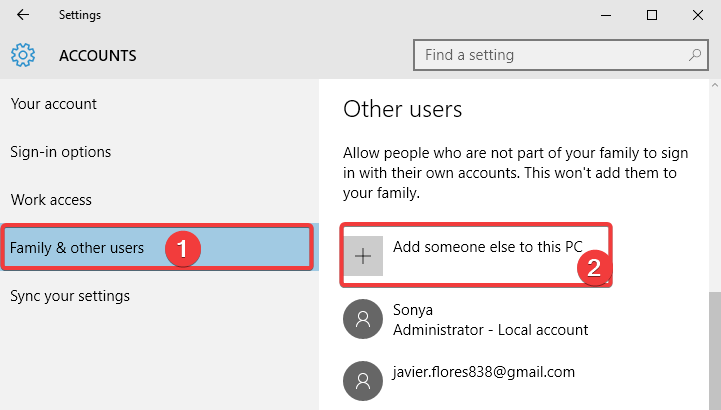
Task: Click "Add someone else to this PC"
Action: [487, 247]
